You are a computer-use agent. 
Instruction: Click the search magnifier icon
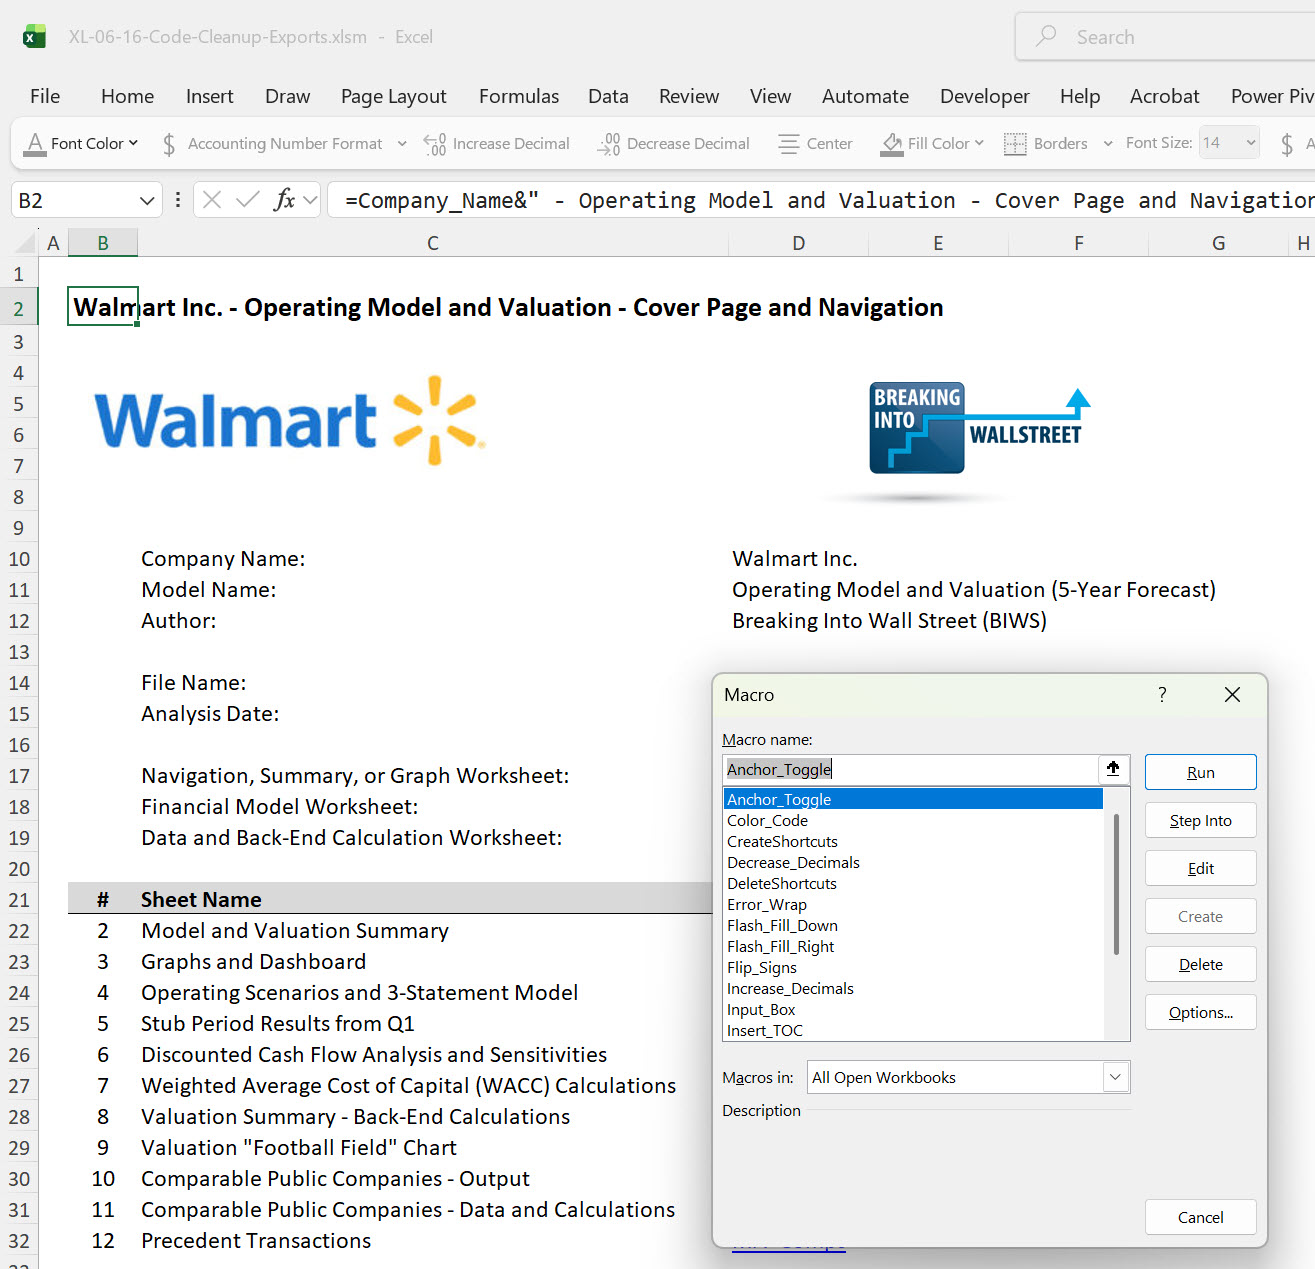pyautogui.click(x=1046, y=36)
